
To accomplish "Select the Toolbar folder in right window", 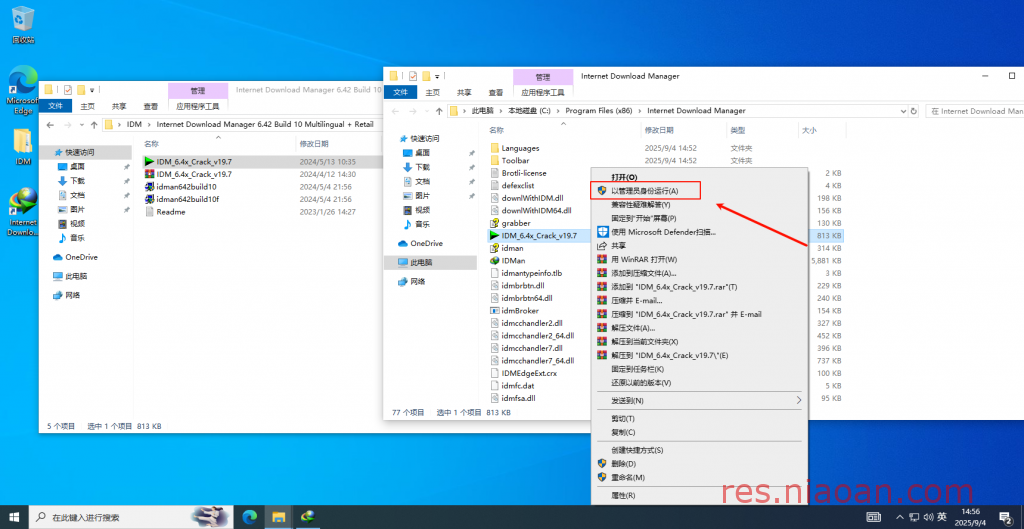I will (509, 161).
